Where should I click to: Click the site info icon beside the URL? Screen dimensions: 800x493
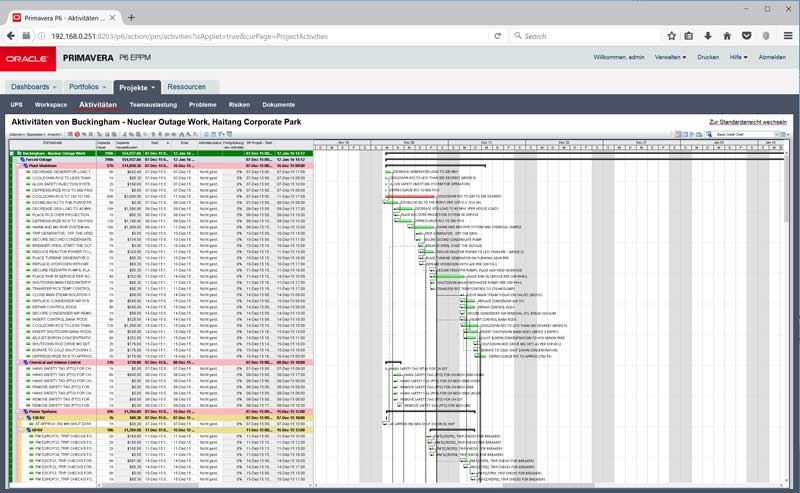pos(42,36)
